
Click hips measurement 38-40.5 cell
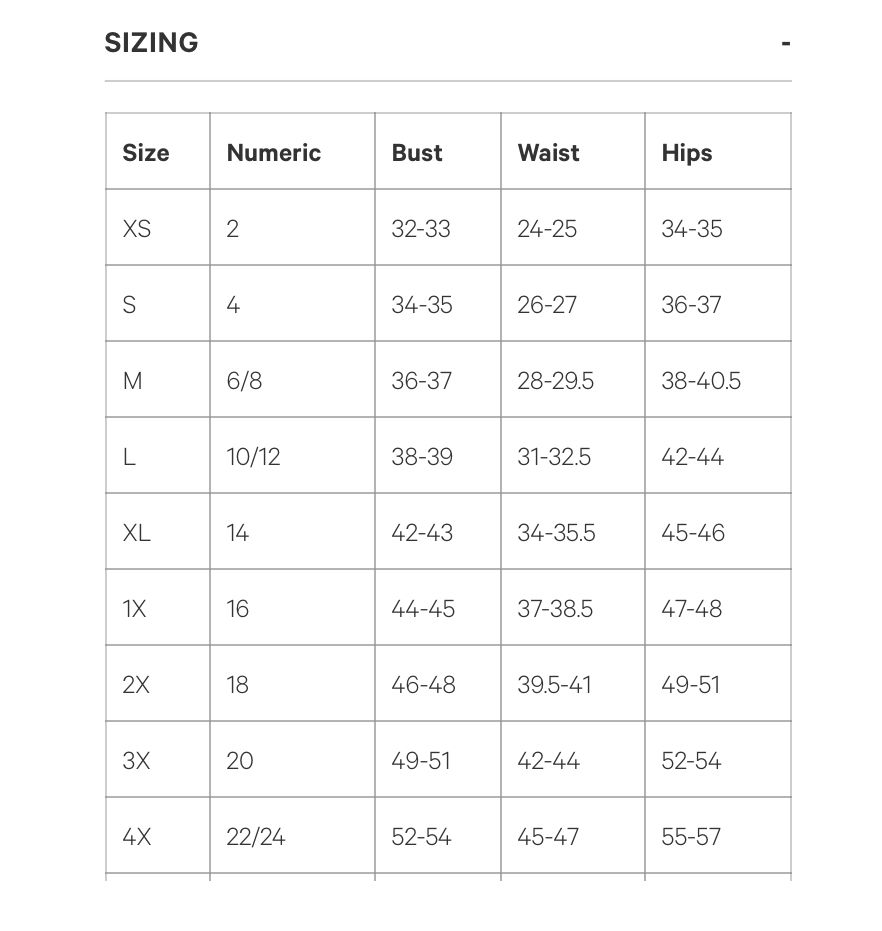(x=701, y=381)
